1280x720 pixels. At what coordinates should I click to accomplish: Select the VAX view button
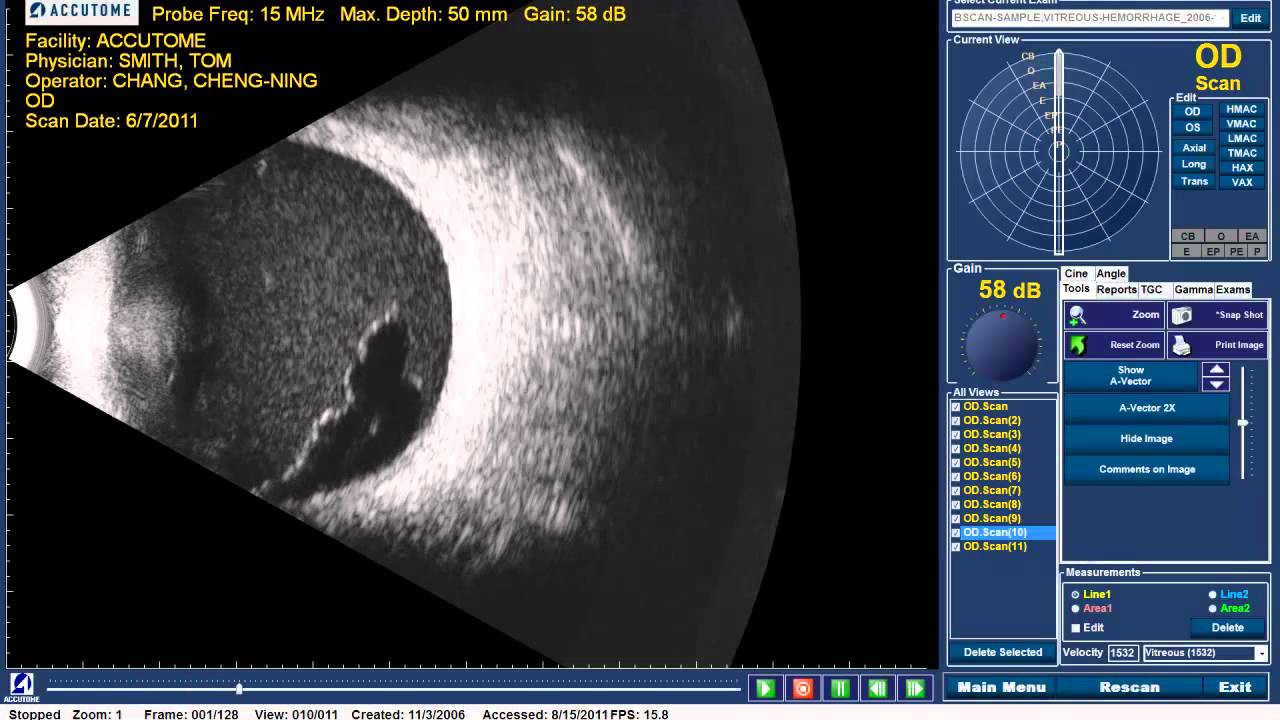click(1242, 183)
